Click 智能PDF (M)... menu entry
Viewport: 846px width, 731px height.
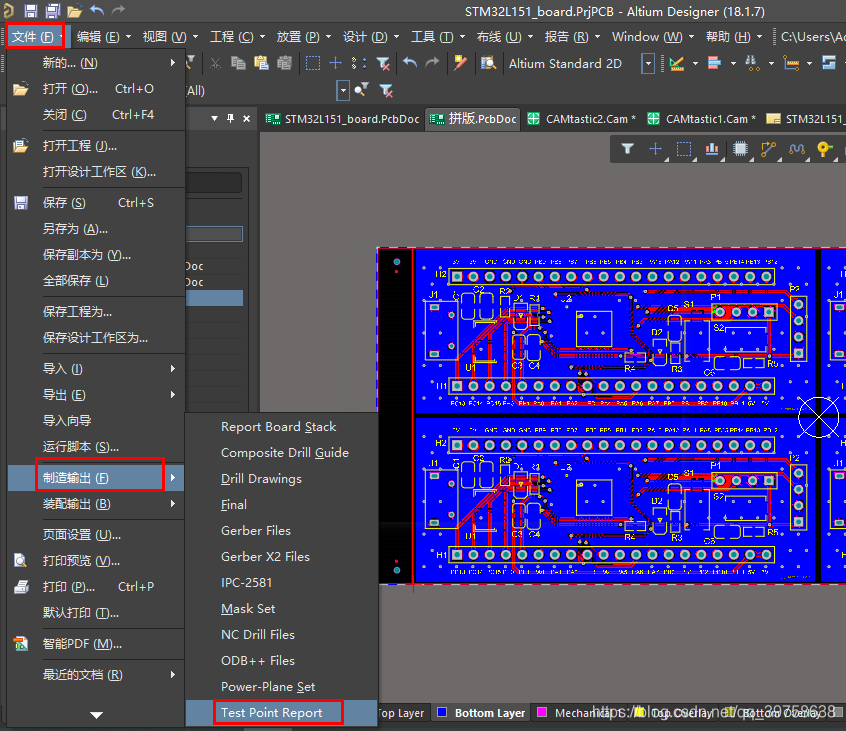pyautogui.click(x=96, y=644)
